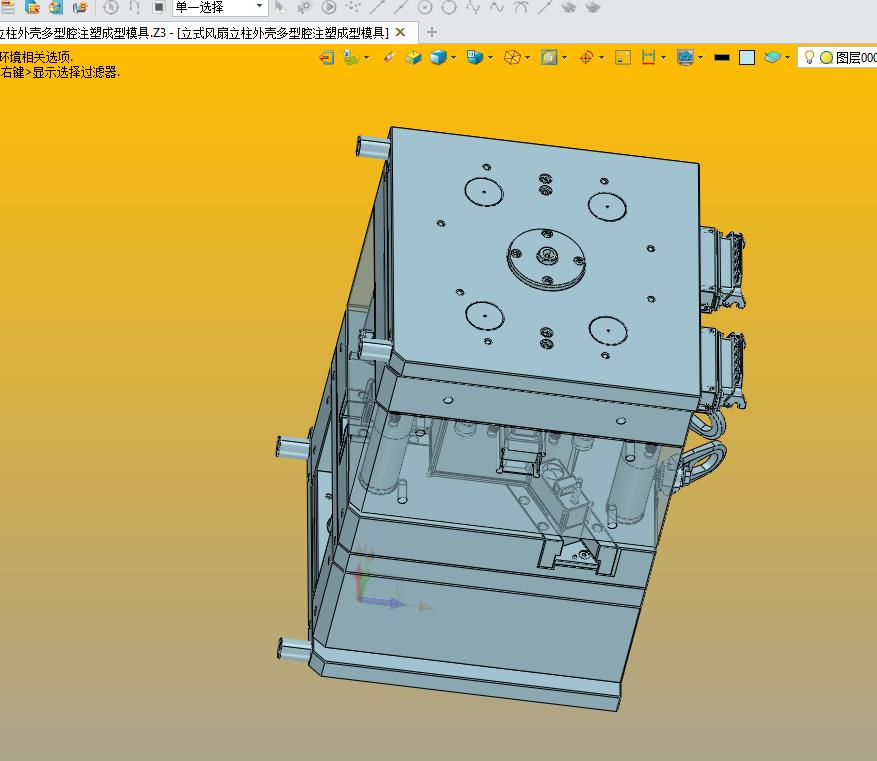Click the shaded blue cube display icon
Viewport: 877px width, 761px height.
tap(437, 58)
